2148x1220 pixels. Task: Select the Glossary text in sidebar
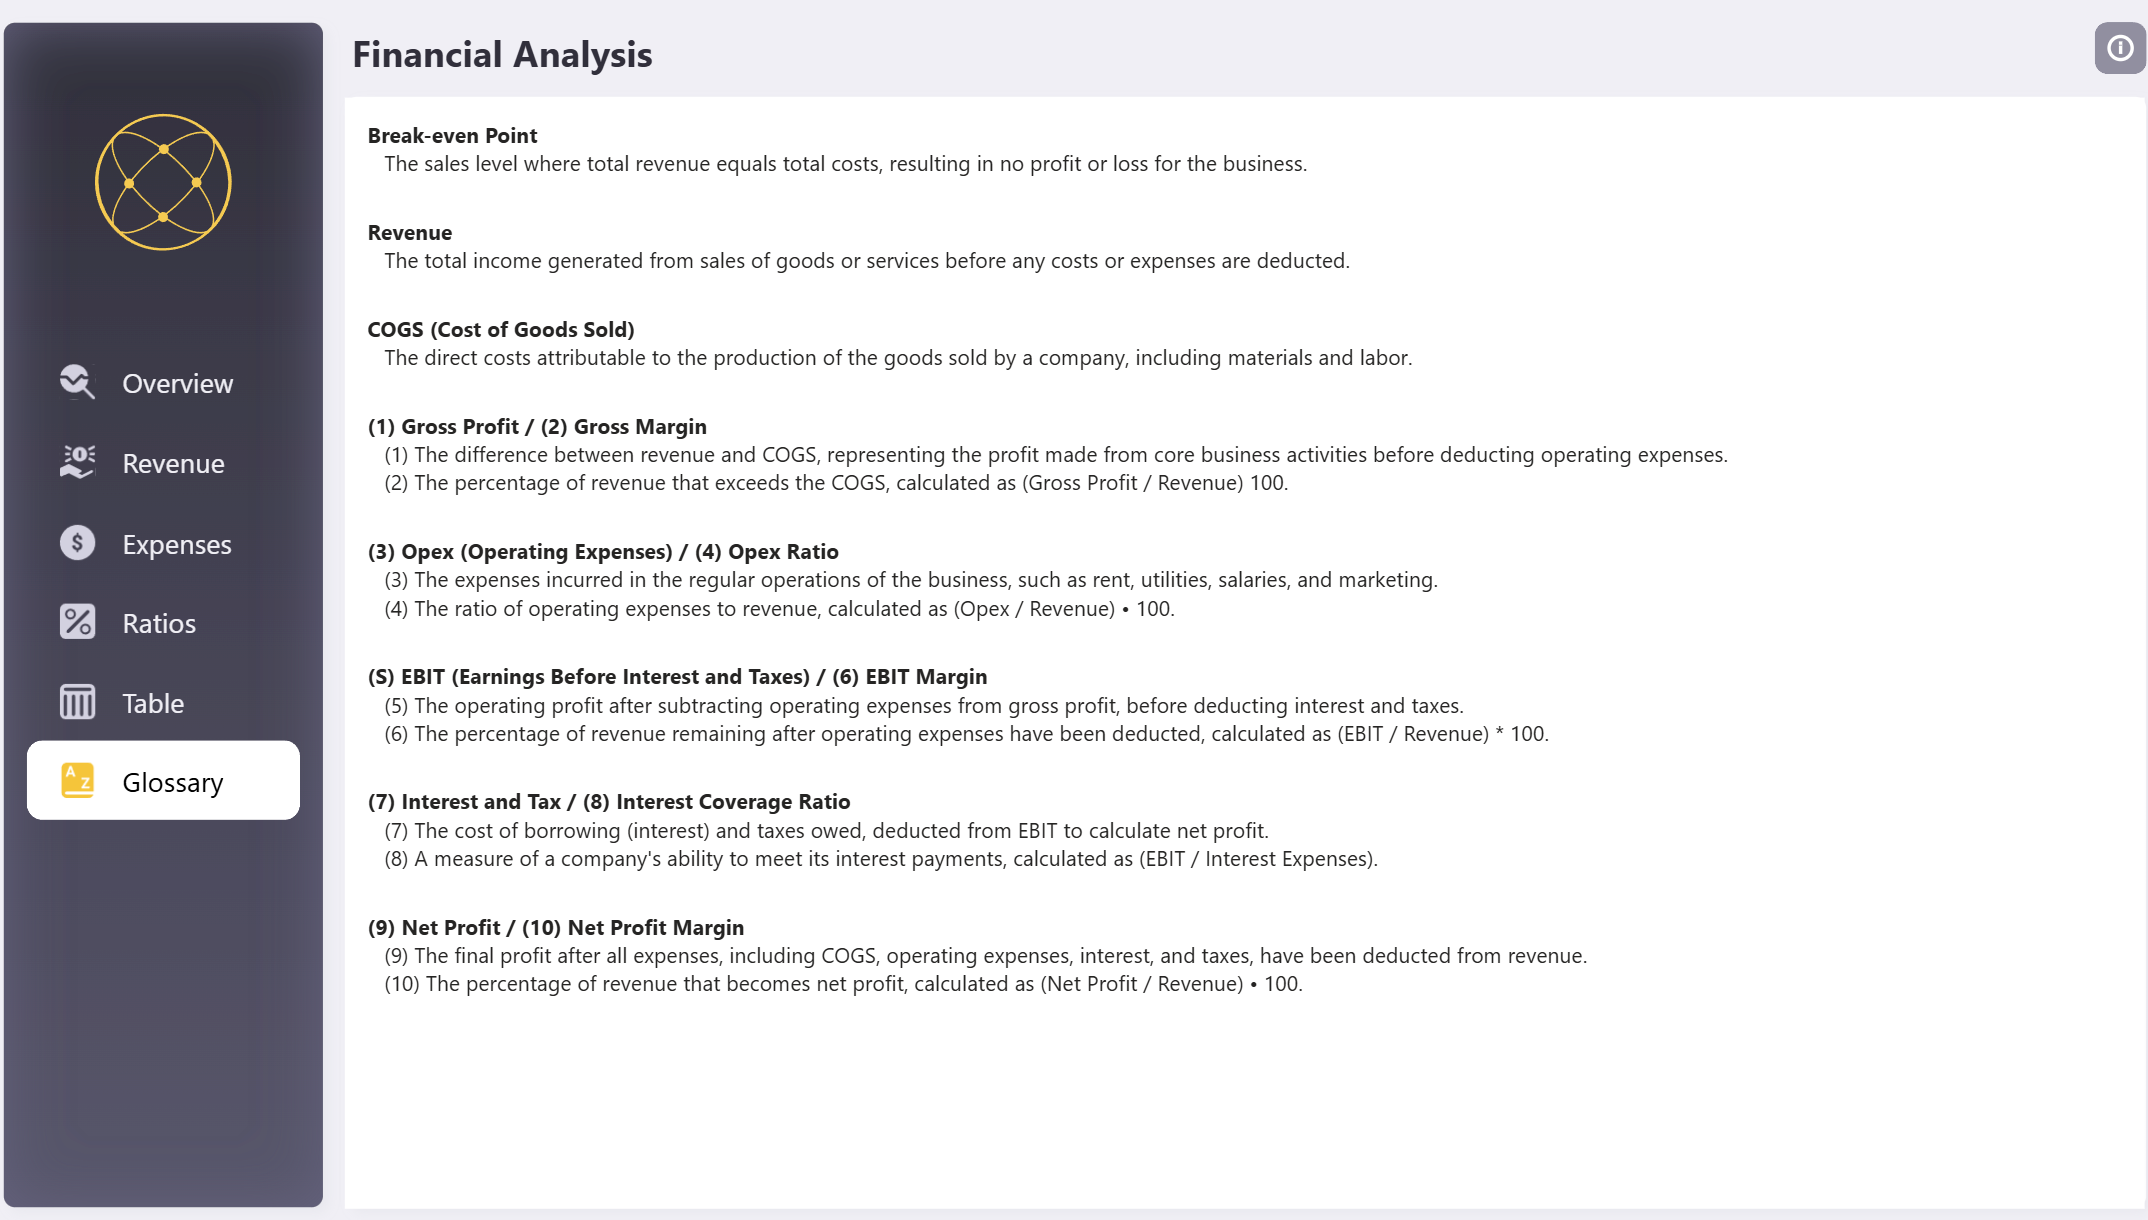[172, 783]
